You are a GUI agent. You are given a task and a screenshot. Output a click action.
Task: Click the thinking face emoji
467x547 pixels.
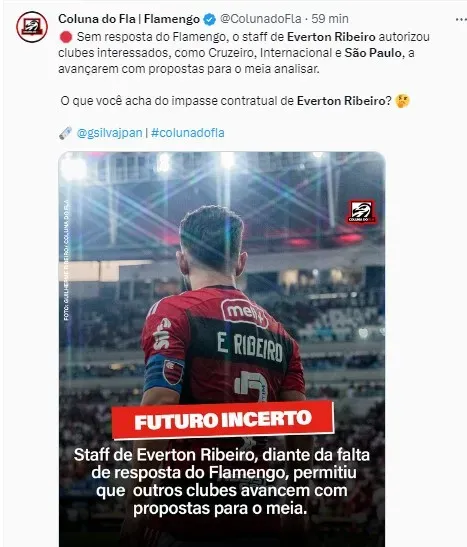click(402, 101)
